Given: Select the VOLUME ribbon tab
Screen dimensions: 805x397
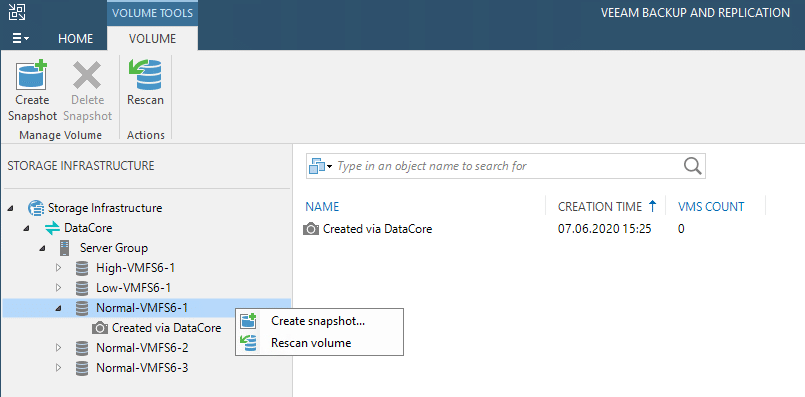Looking at the screenshot, I should (152, 39).
